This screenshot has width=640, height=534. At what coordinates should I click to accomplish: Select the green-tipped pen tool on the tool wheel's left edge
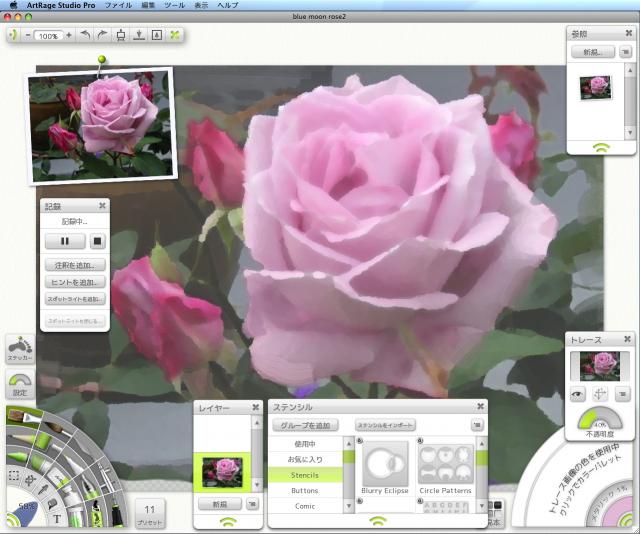pos(17,456)
